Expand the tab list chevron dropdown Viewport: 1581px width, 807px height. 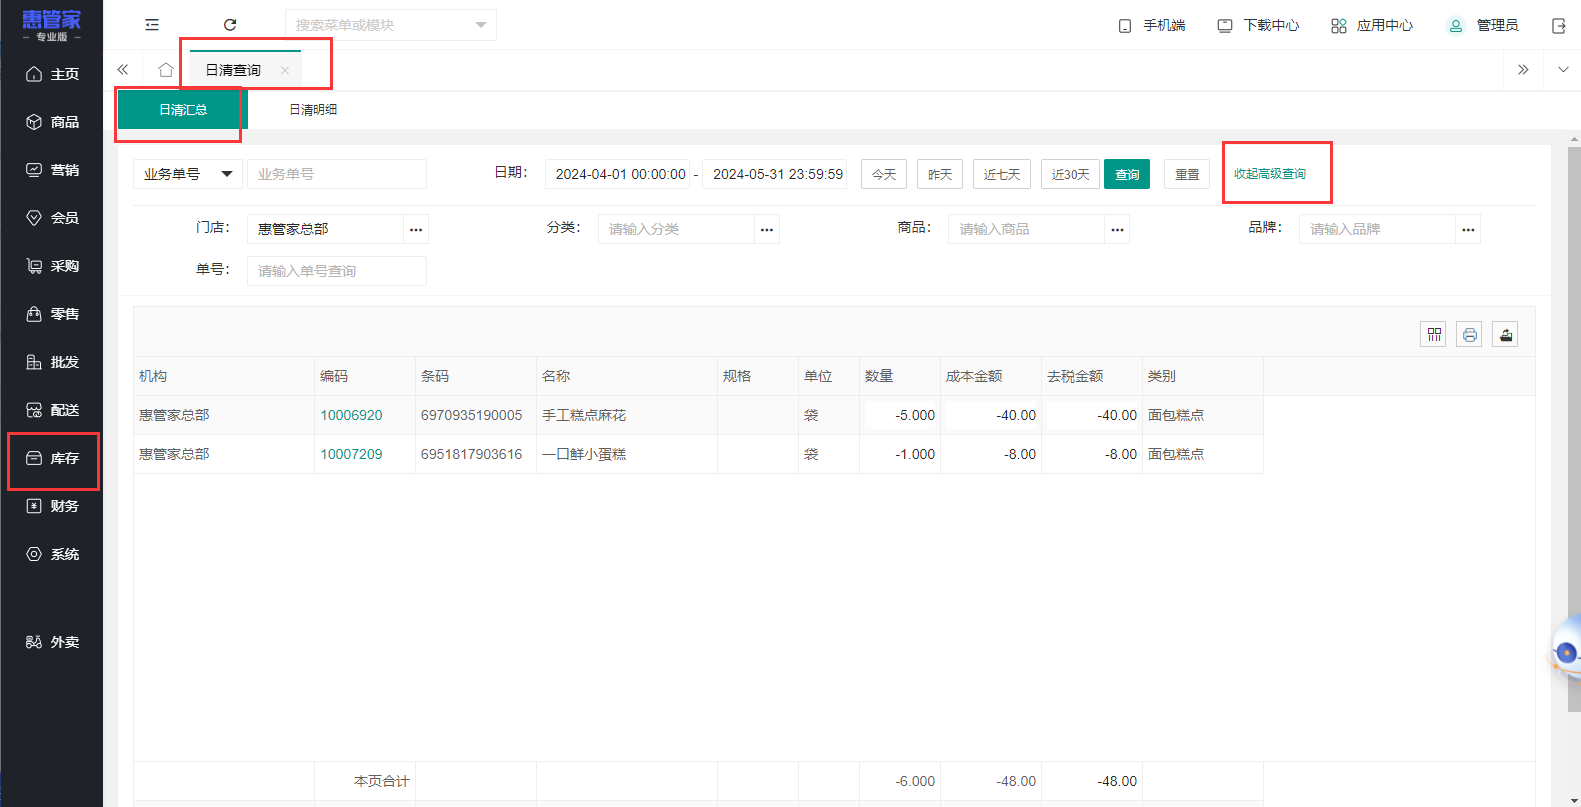click(1563, 70)
